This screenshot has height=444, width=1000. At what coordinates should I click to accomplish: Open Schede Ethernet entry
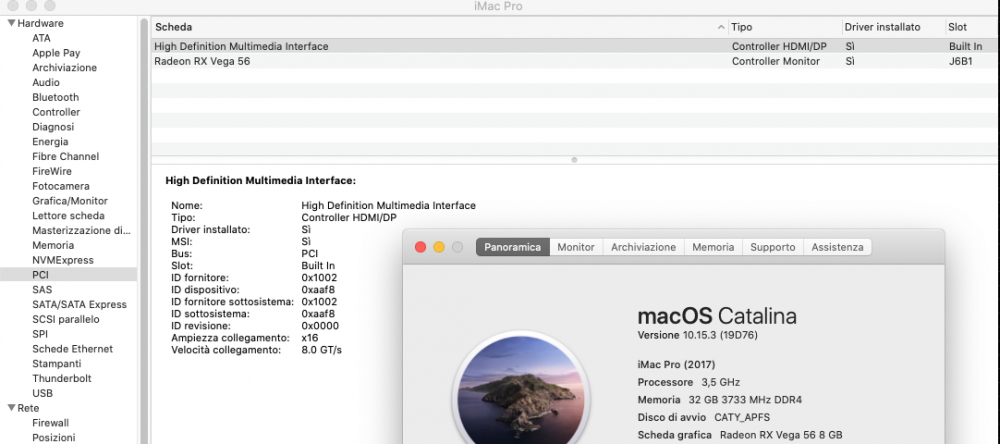coord(72,349)
